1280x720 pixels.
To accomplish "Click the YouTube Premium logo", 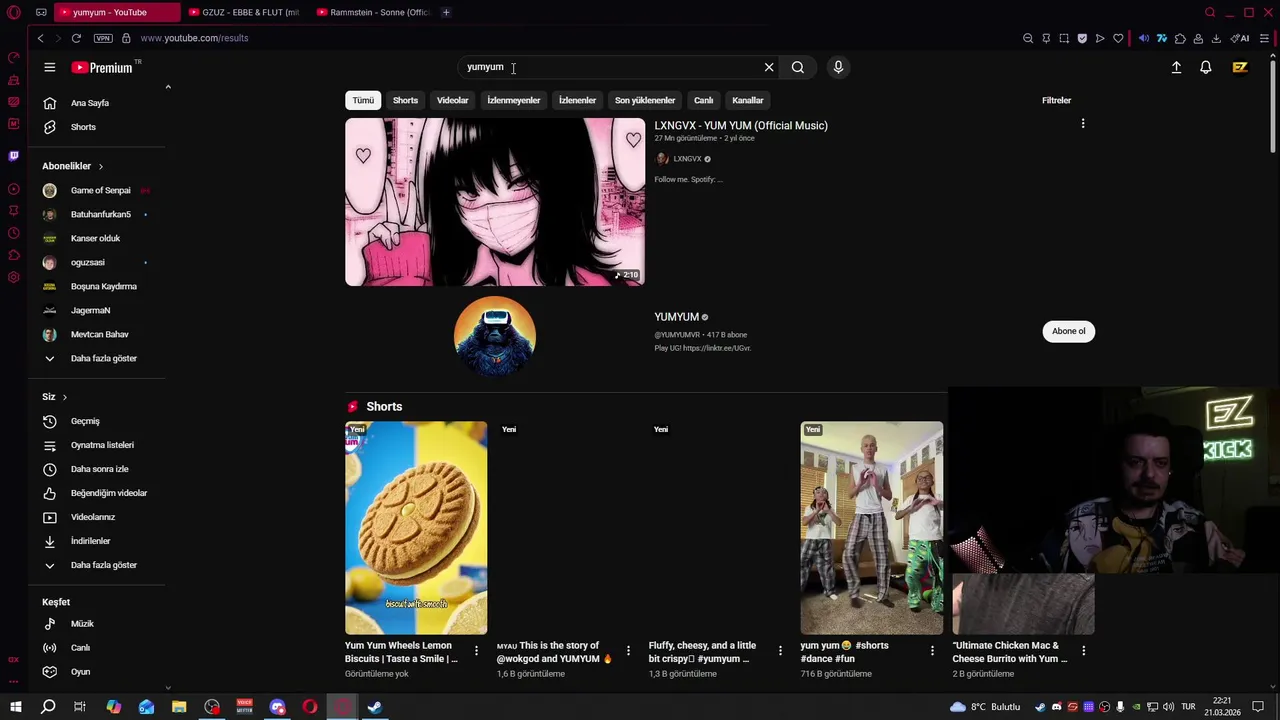I will tap(102, 67).
